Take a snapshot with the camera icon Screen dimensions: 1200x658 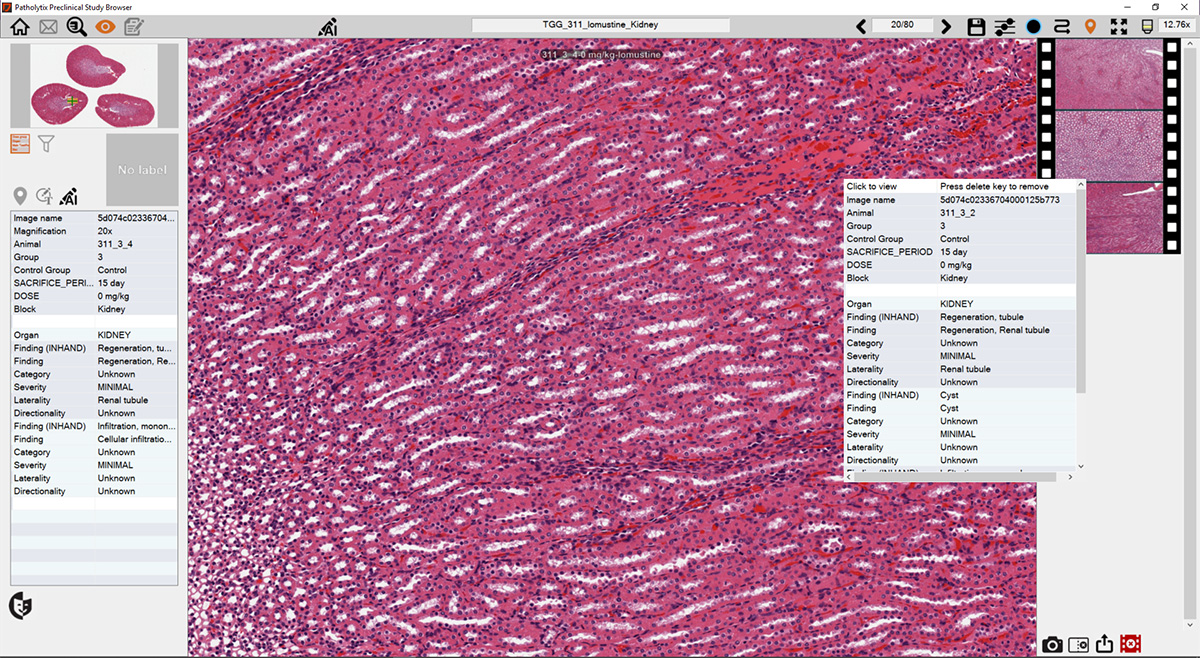[1052, 645]
